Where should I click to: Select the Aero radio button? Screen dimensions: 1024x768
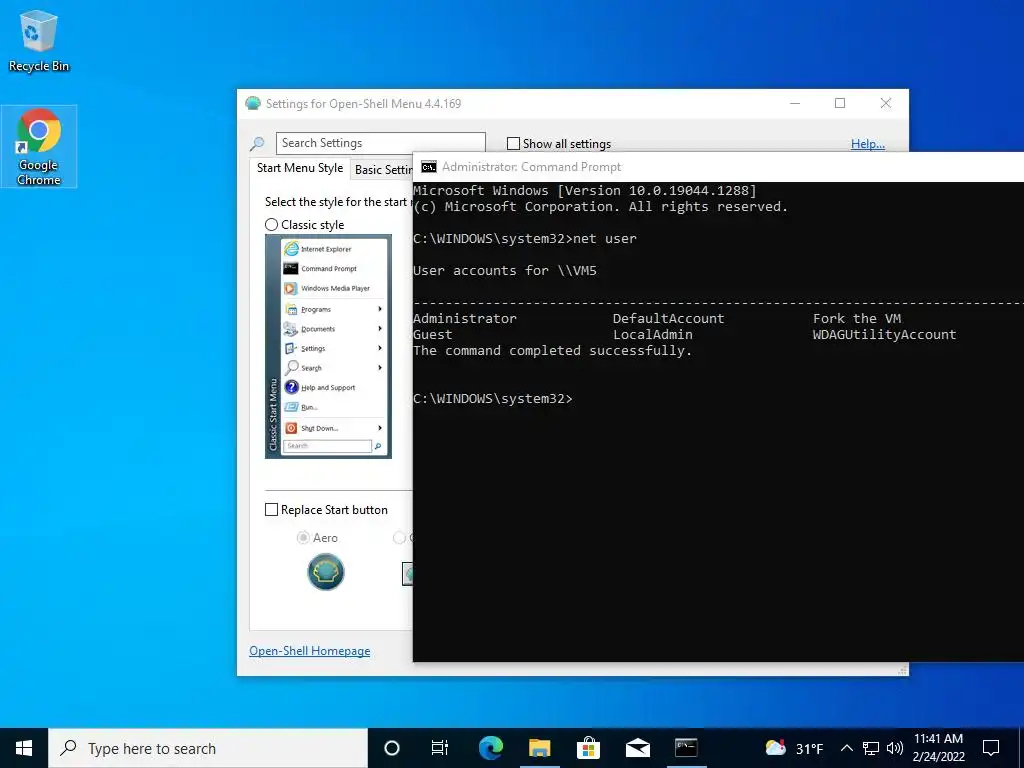pyautogui.click(x=302, y=537)
